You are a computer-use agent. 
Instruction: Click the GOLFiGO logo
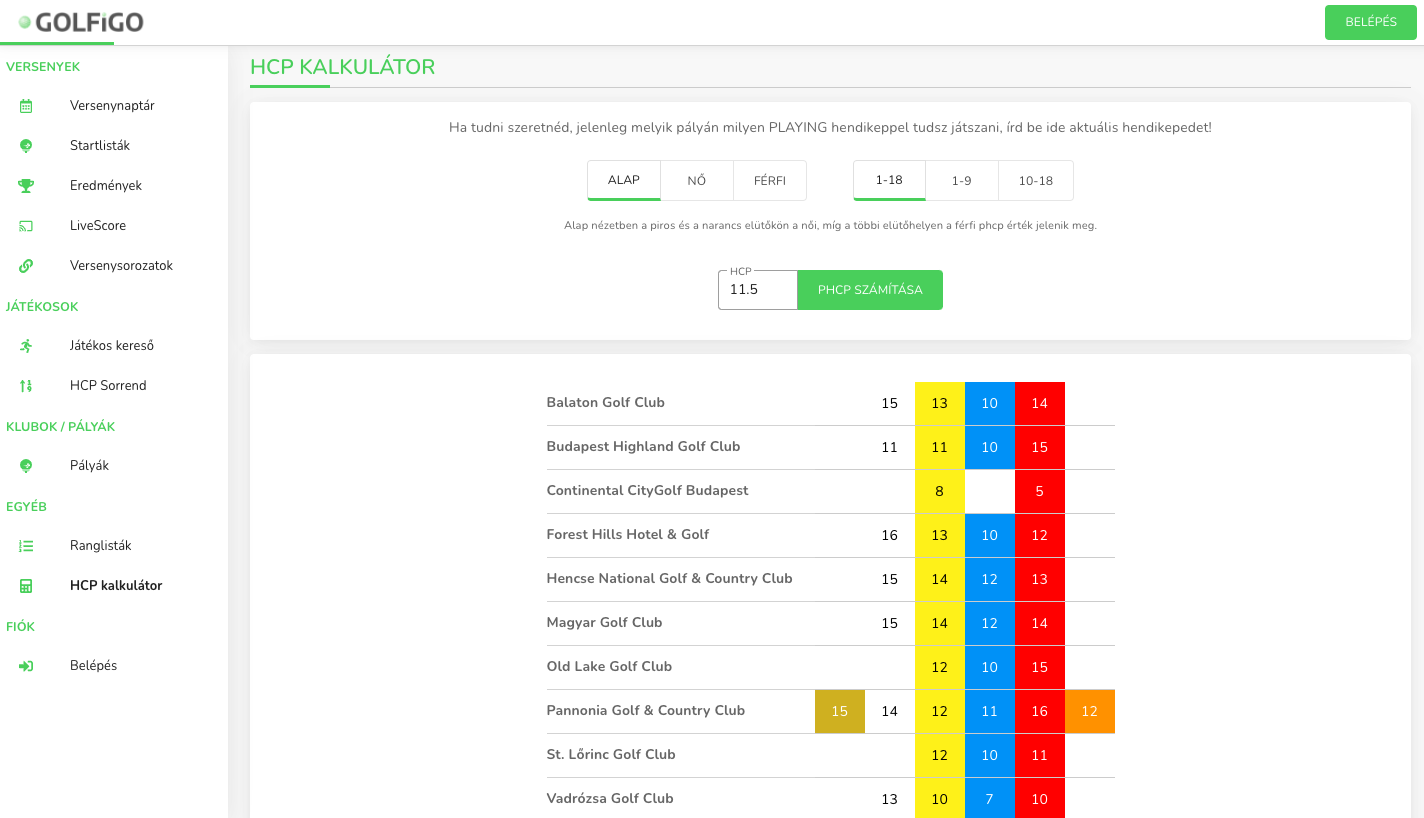(80, 22)
